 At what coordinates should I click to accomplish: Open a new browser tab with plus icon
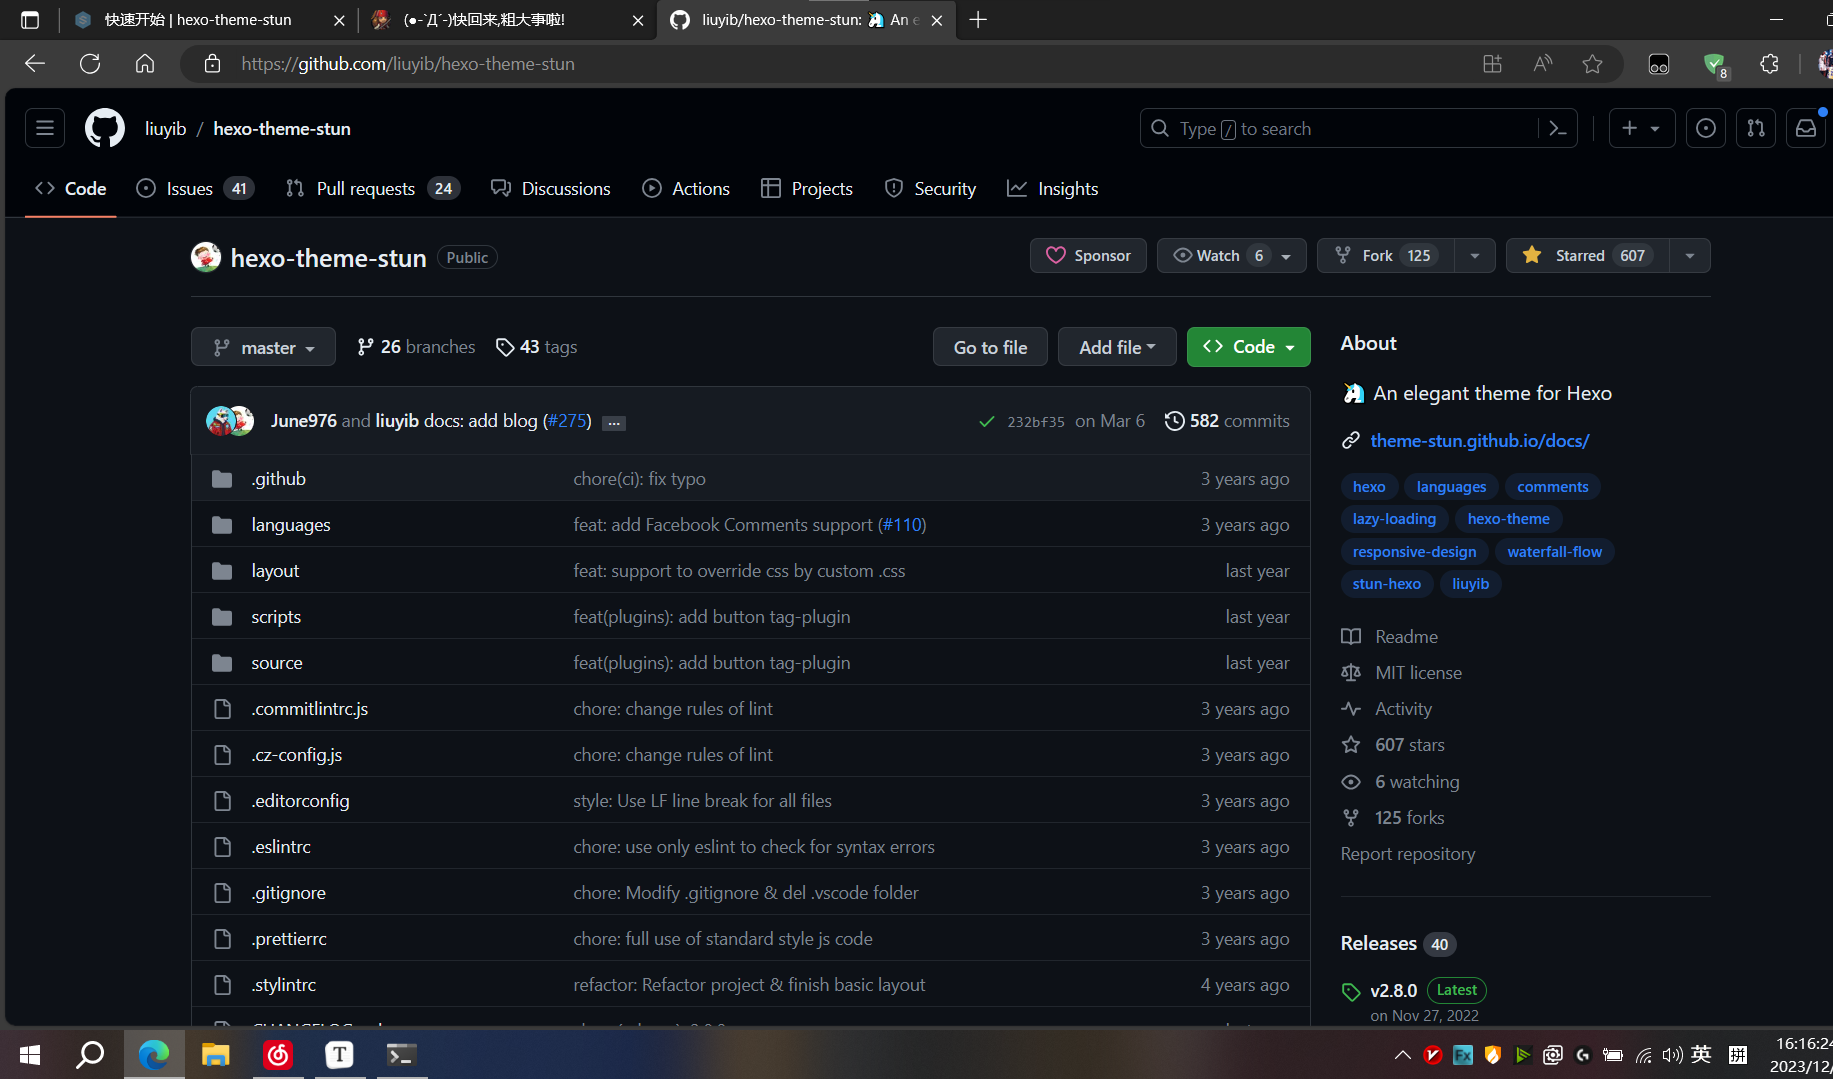(x=978, y=20)
